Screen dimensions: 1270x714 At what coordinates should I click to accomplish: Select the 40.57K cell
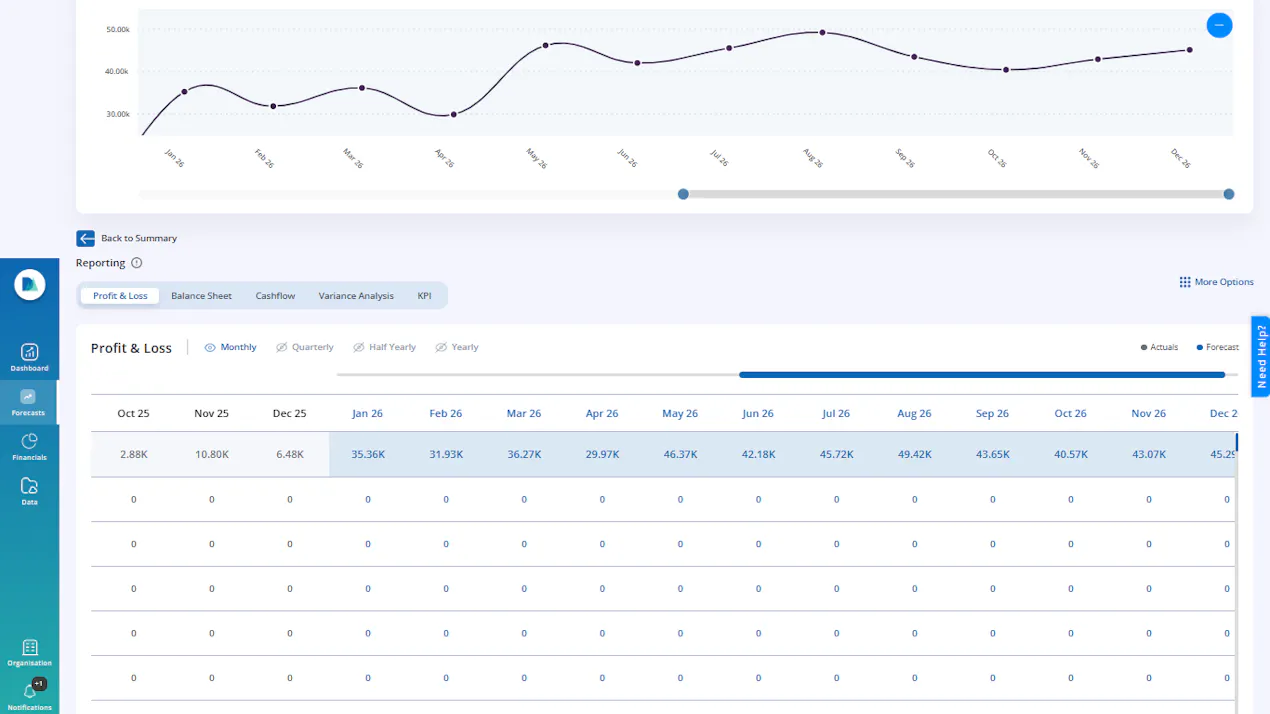click(1070, 454)
